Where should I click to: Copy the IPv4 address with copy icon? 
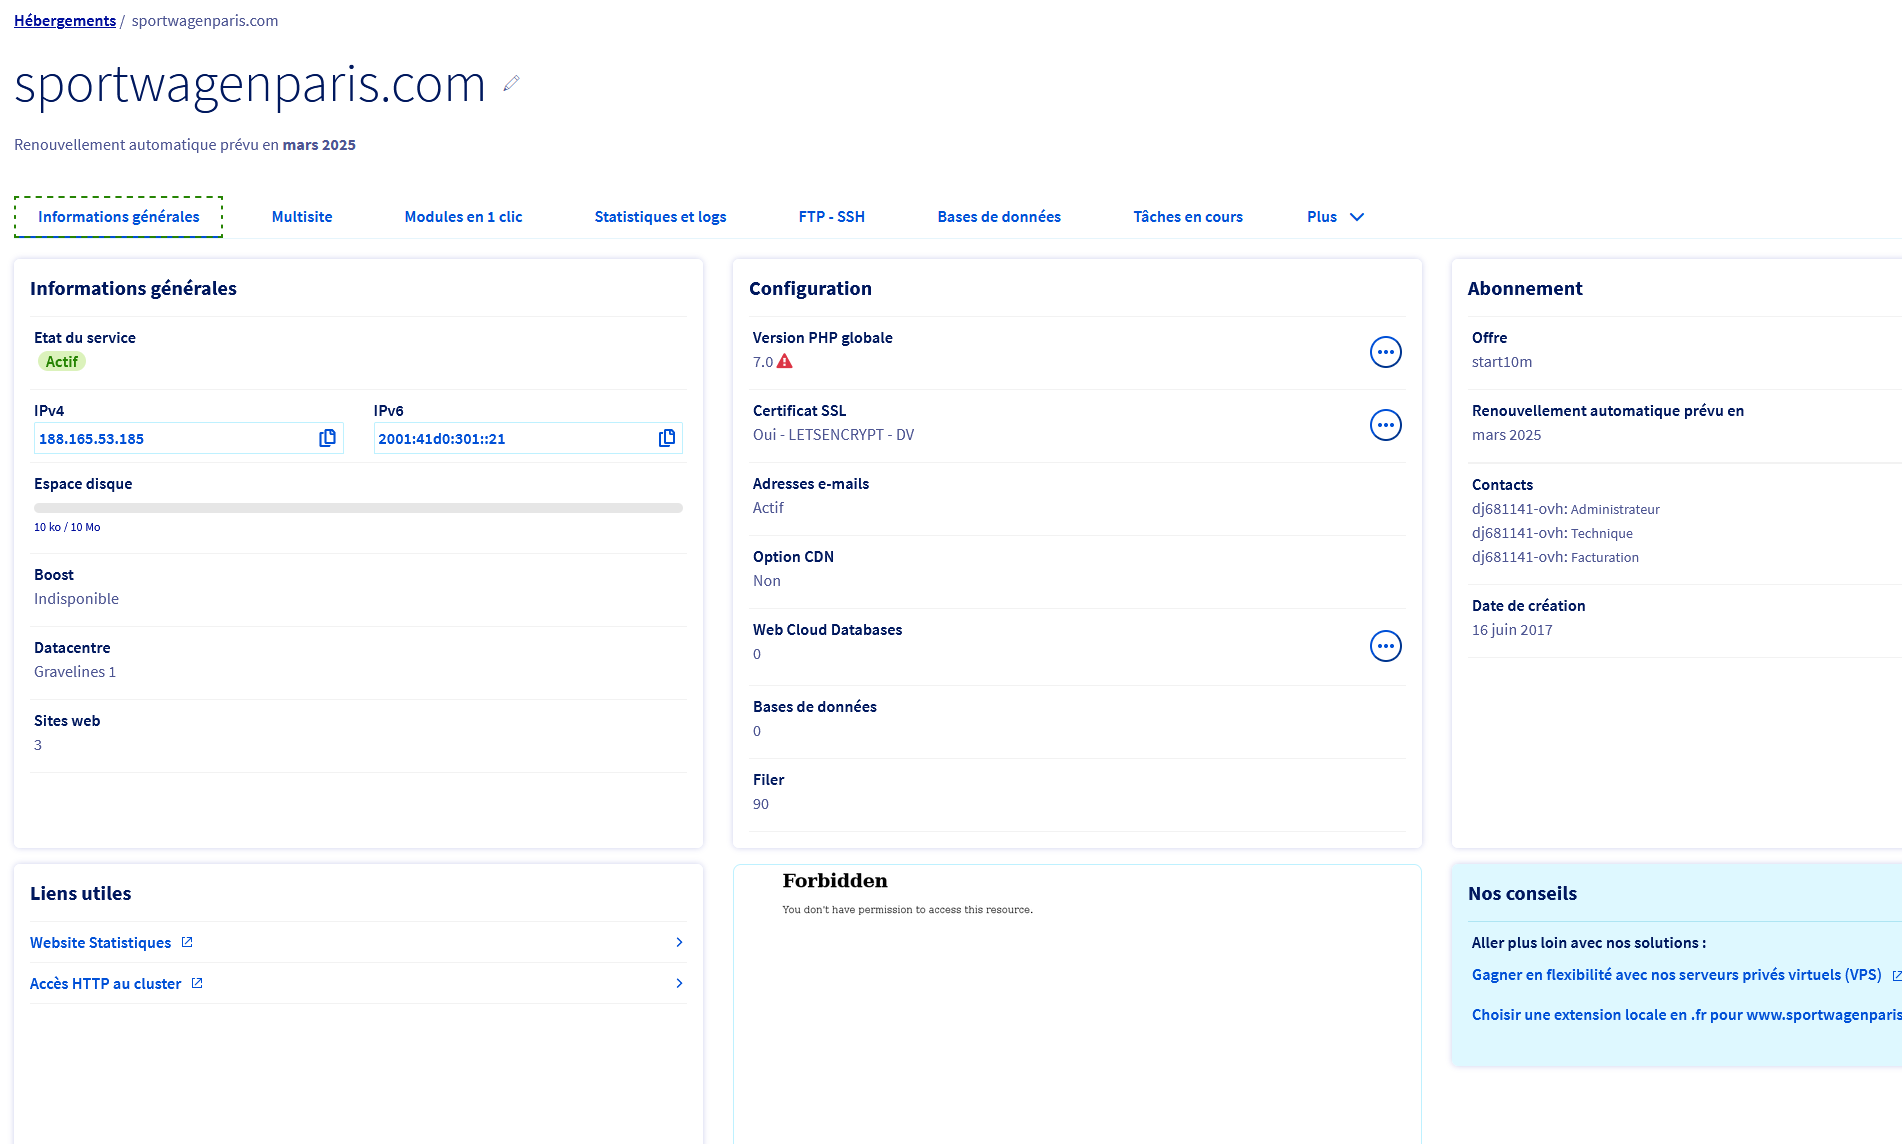pos(327,438)
